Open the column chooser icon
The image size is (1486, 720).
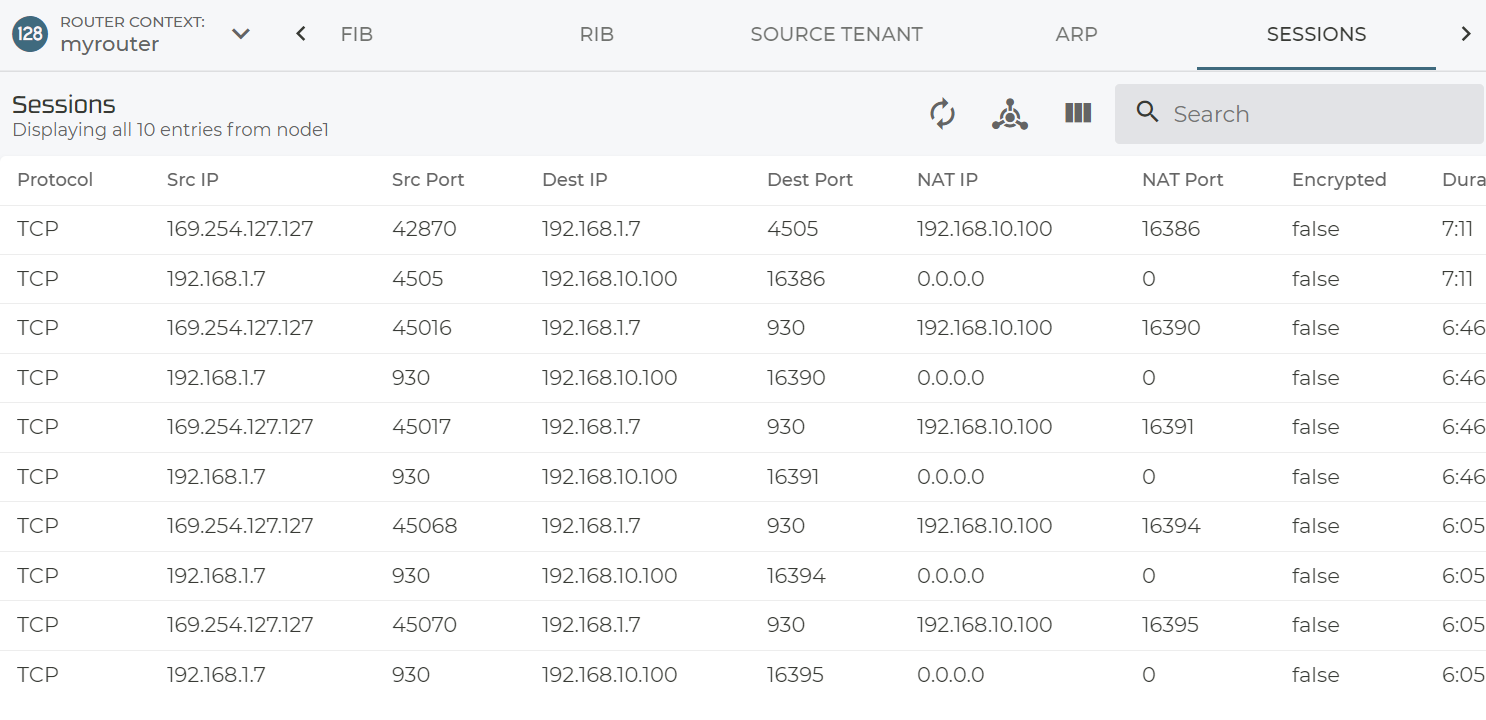[x=1078, y=114]
